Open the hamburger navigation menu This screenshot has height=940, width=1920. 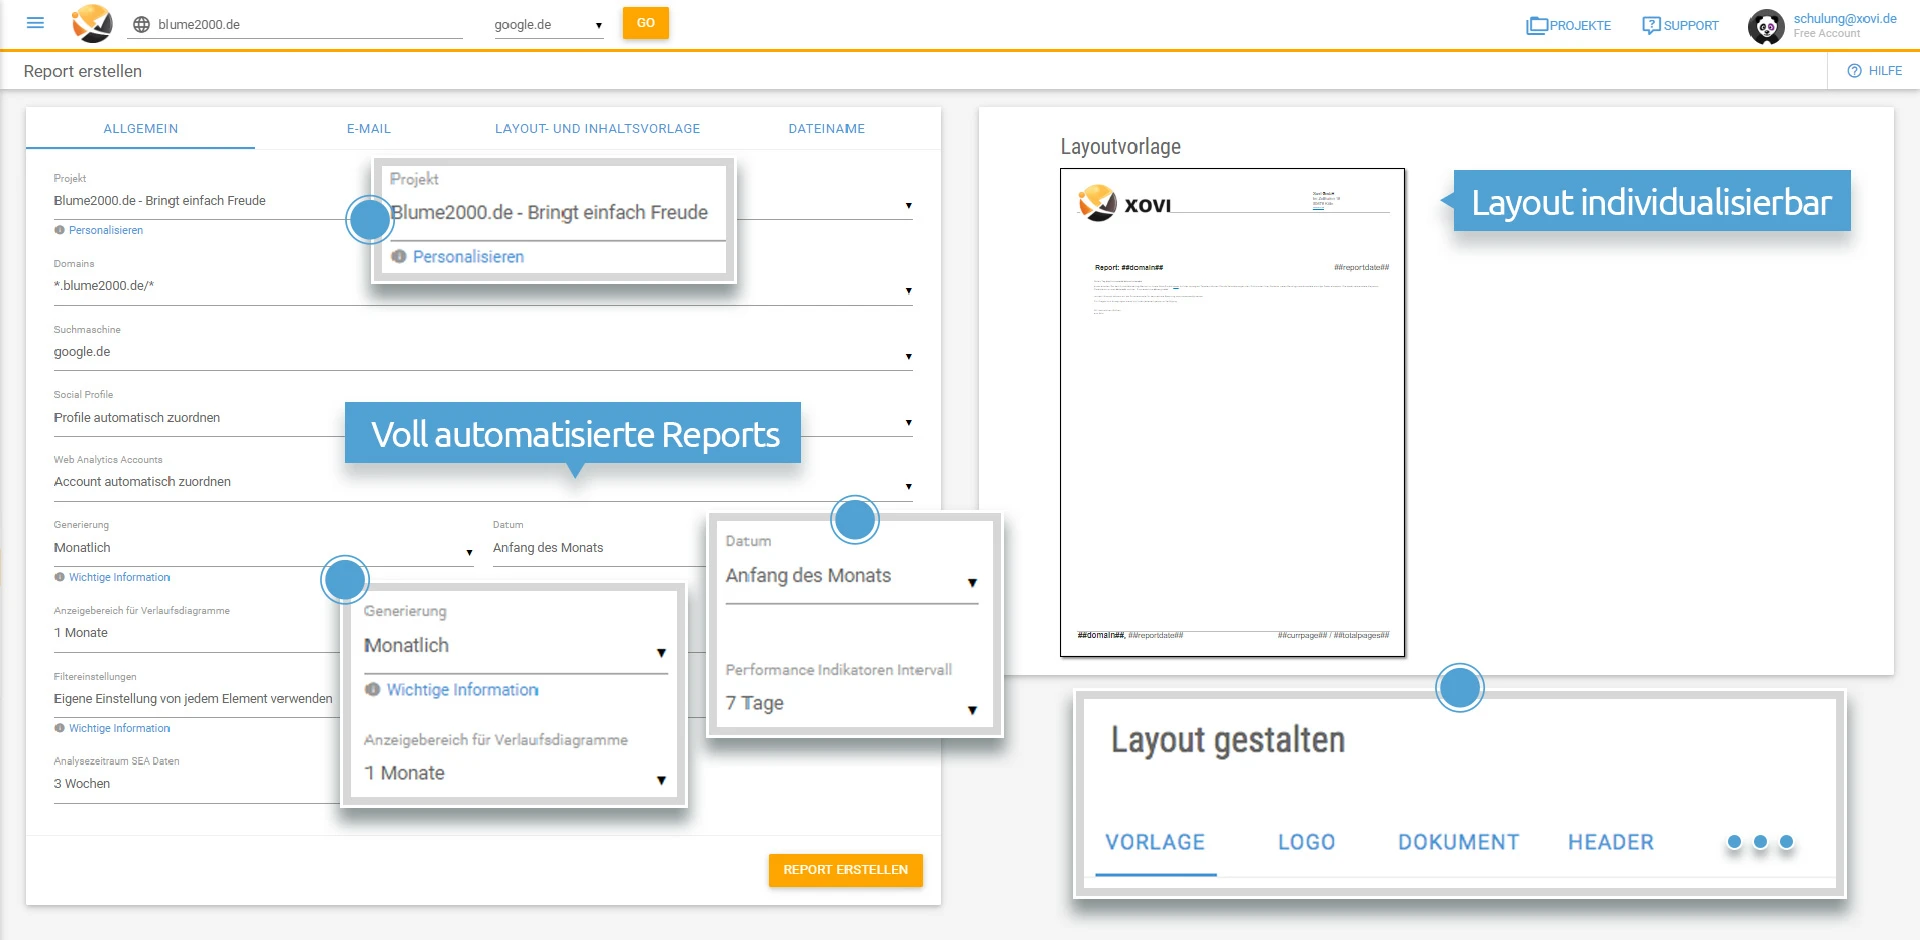click(x=35, y=22)
